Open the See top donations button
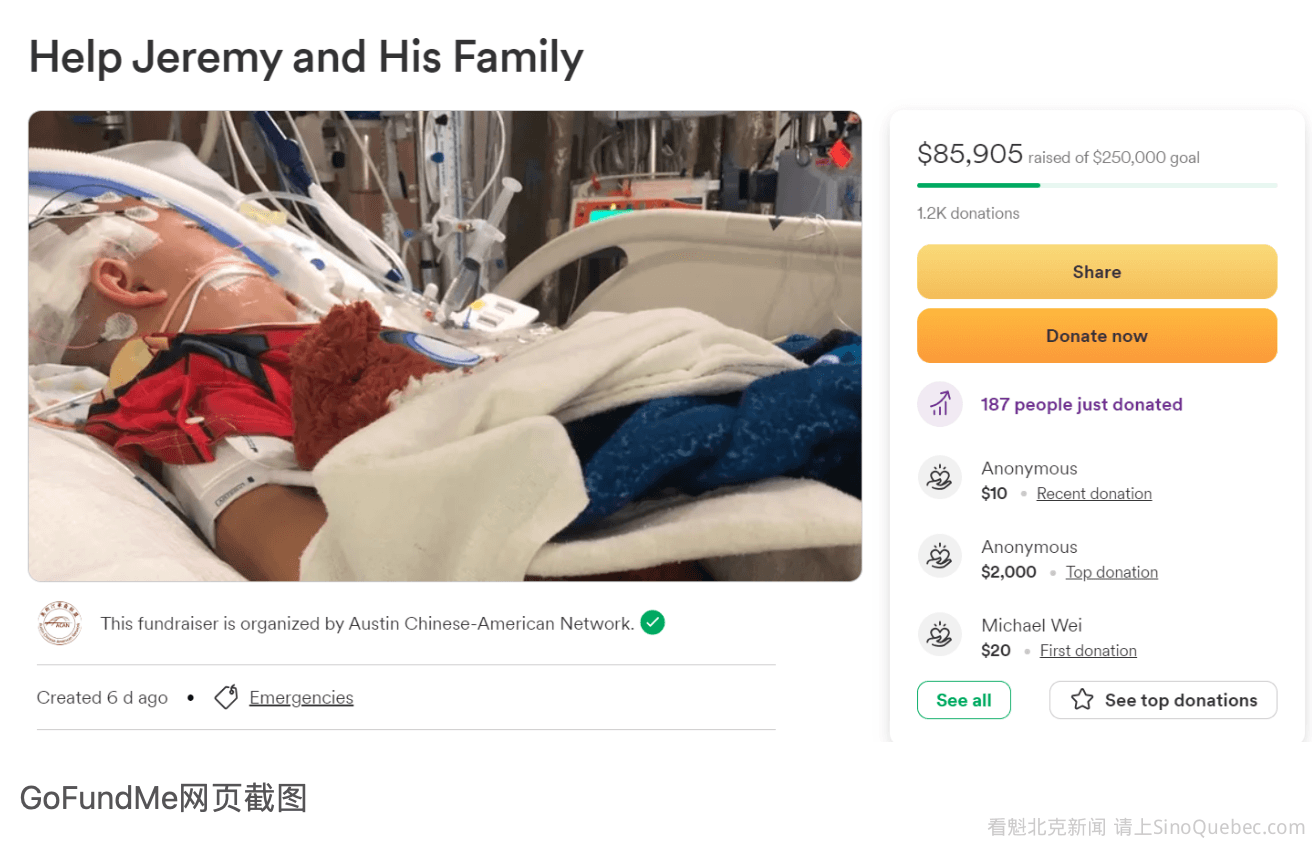 click(x=1163, y=700)
